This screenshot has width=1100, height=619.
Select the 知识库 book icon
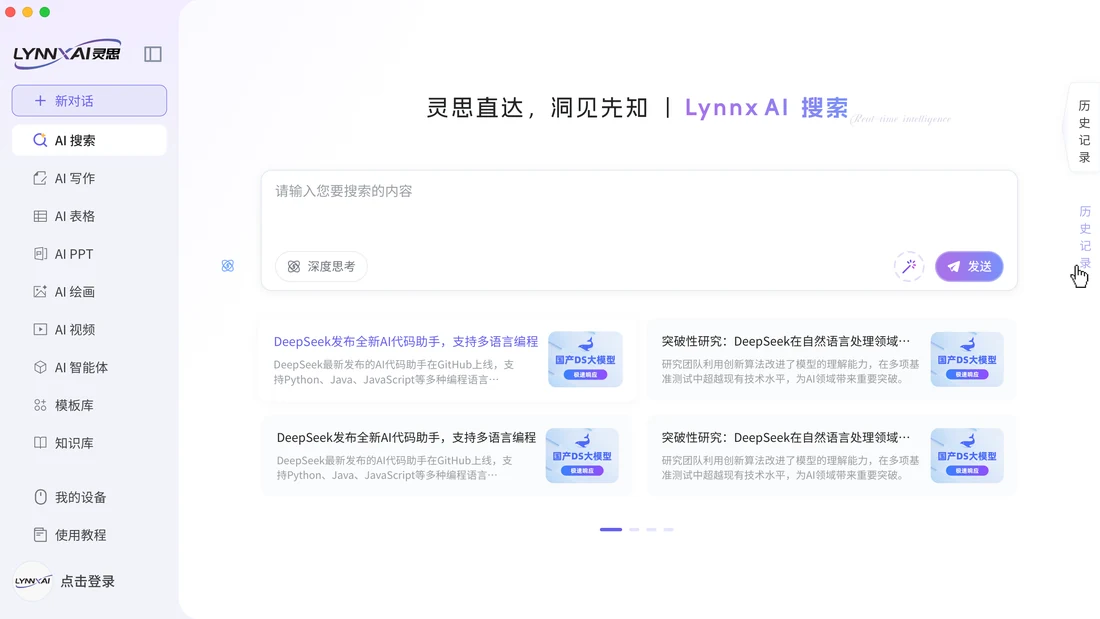coord(40,443)
